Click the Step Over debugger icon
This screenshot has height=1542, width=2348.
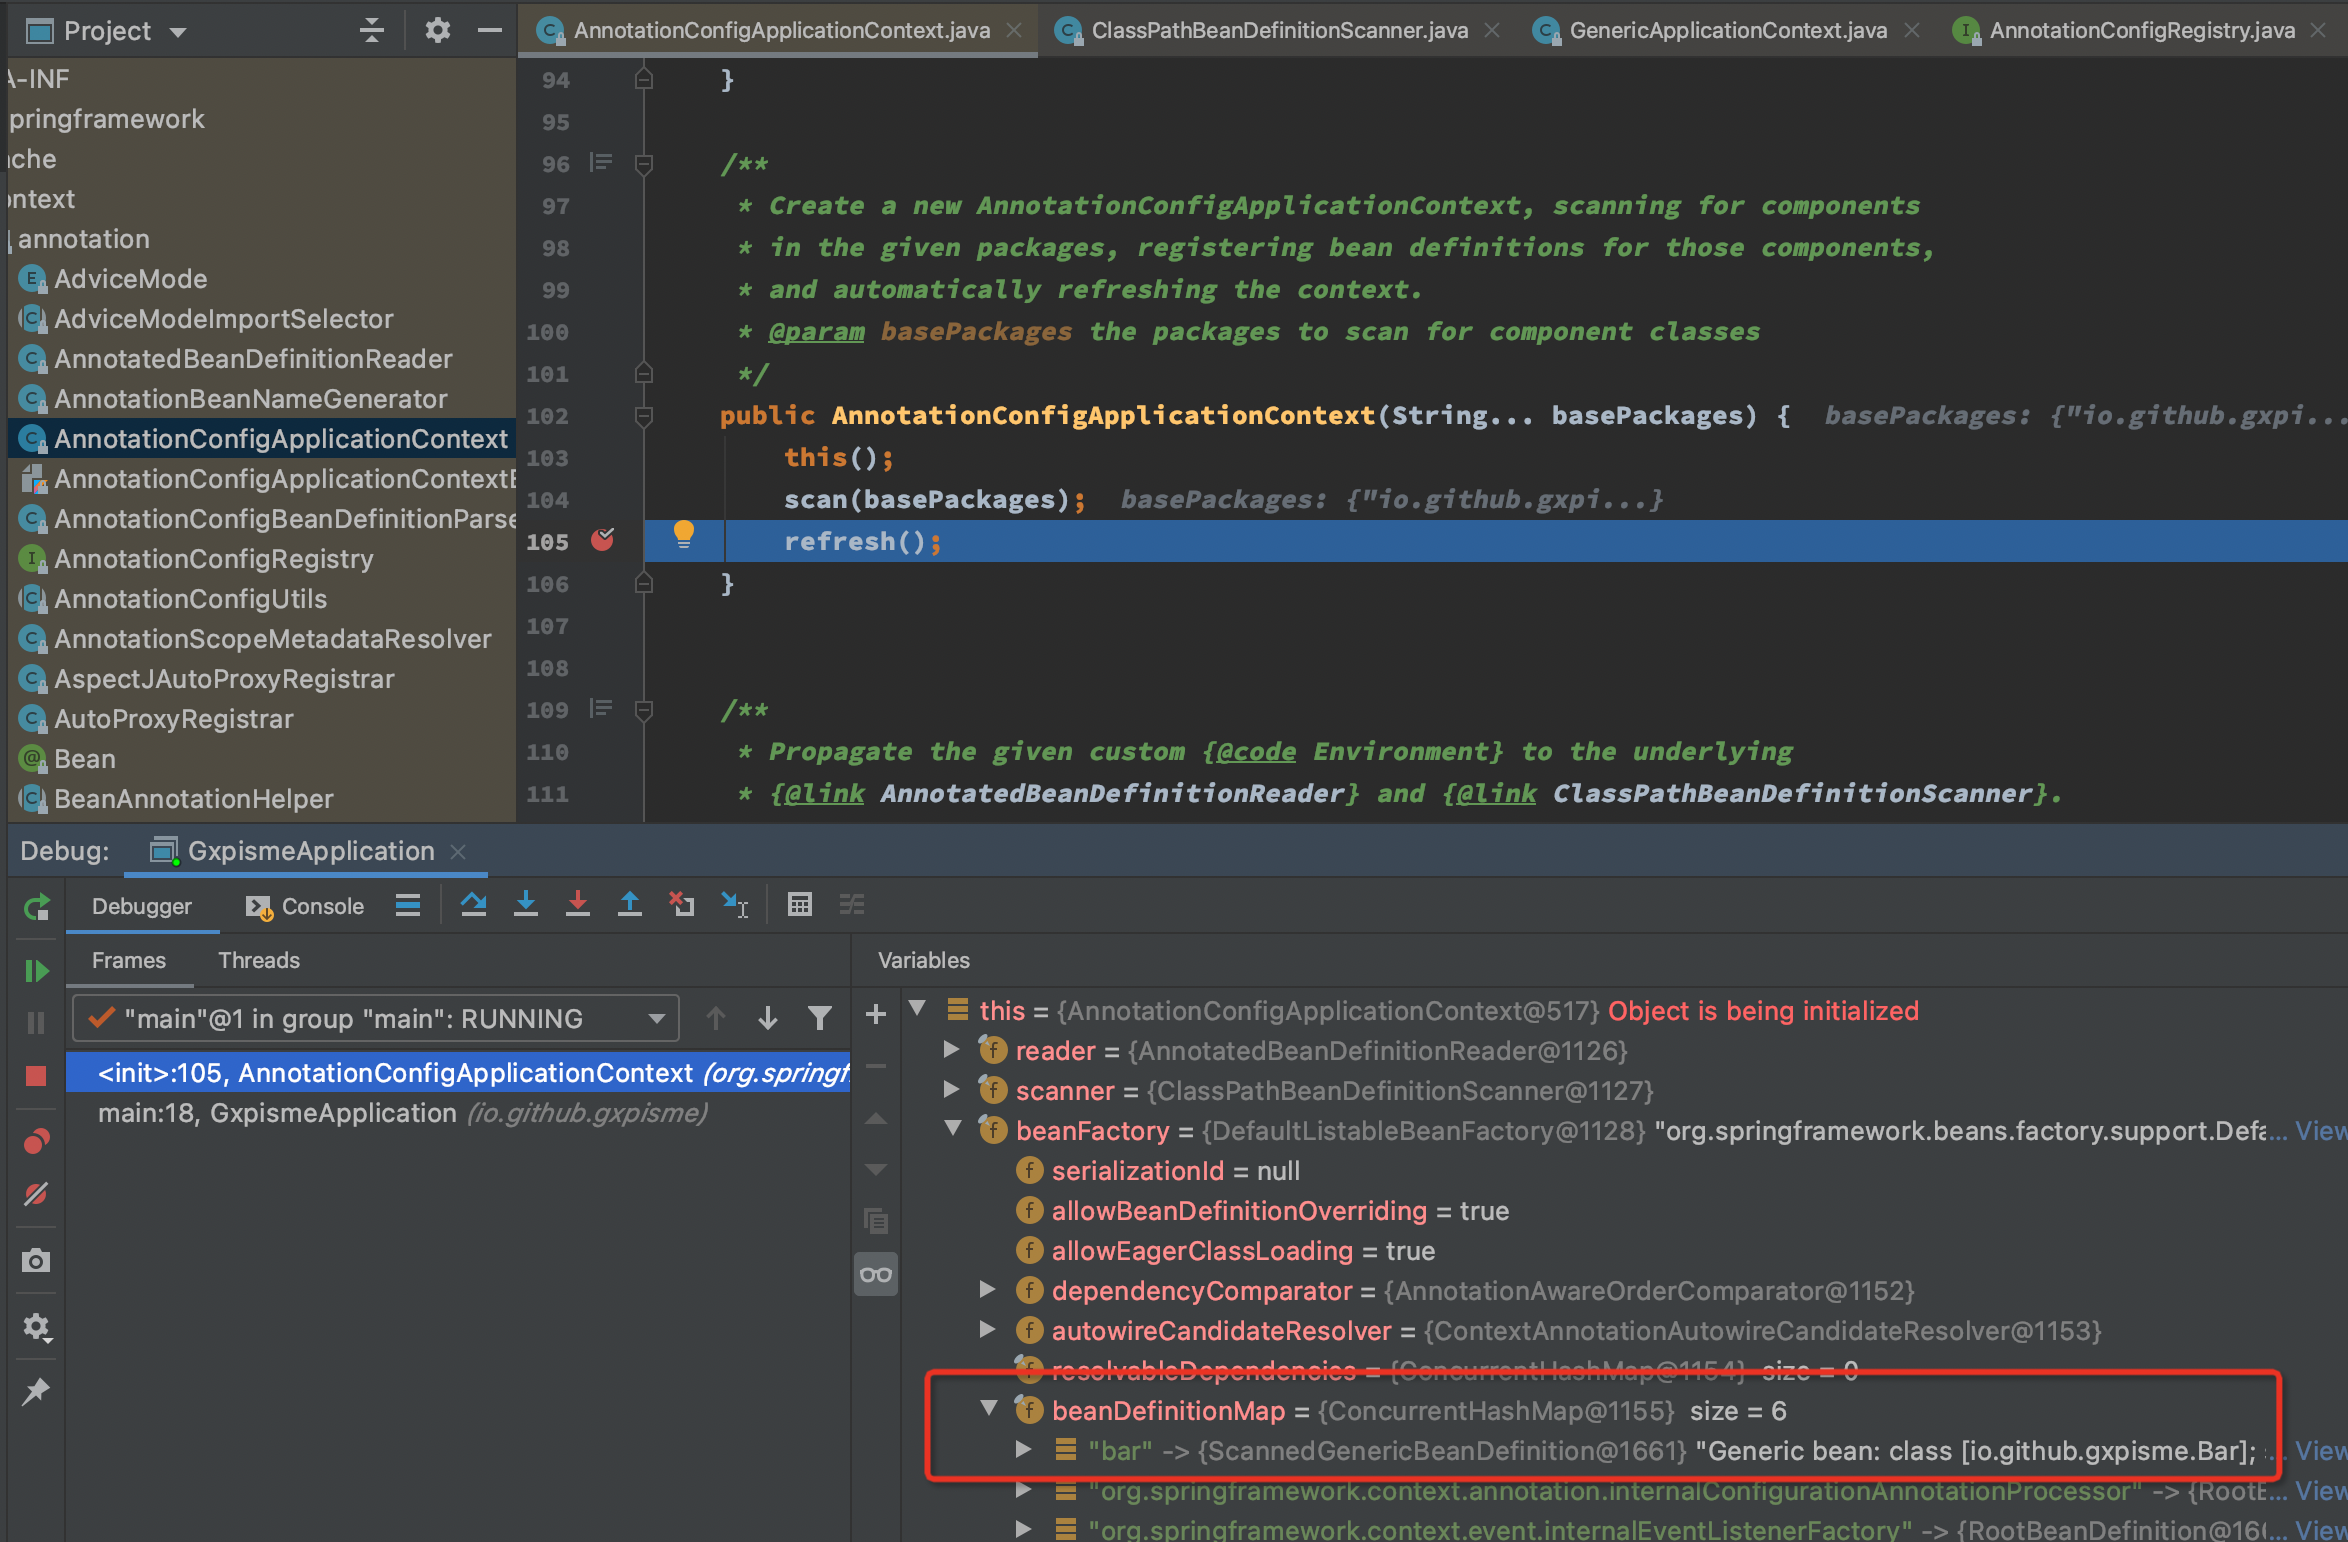[473, 905]
